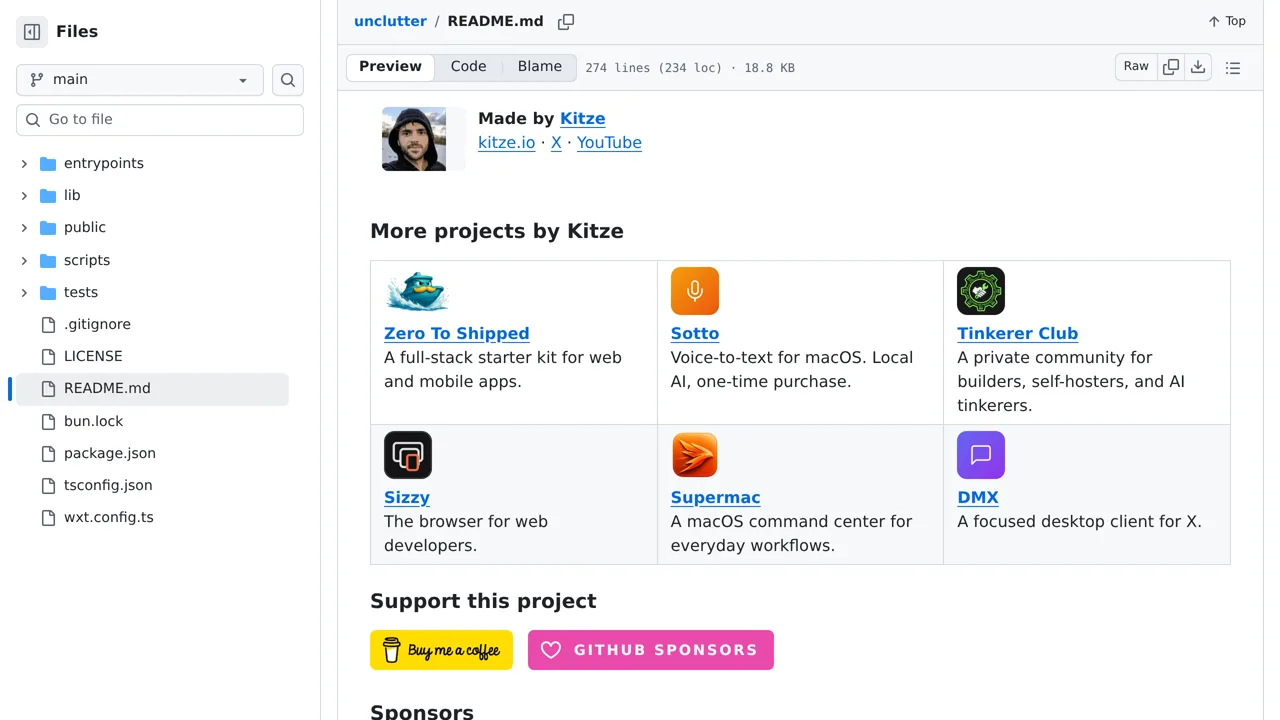1280x720 pixels.
Task: Select the bun.lock file
Action: click(x=94, y=421)
